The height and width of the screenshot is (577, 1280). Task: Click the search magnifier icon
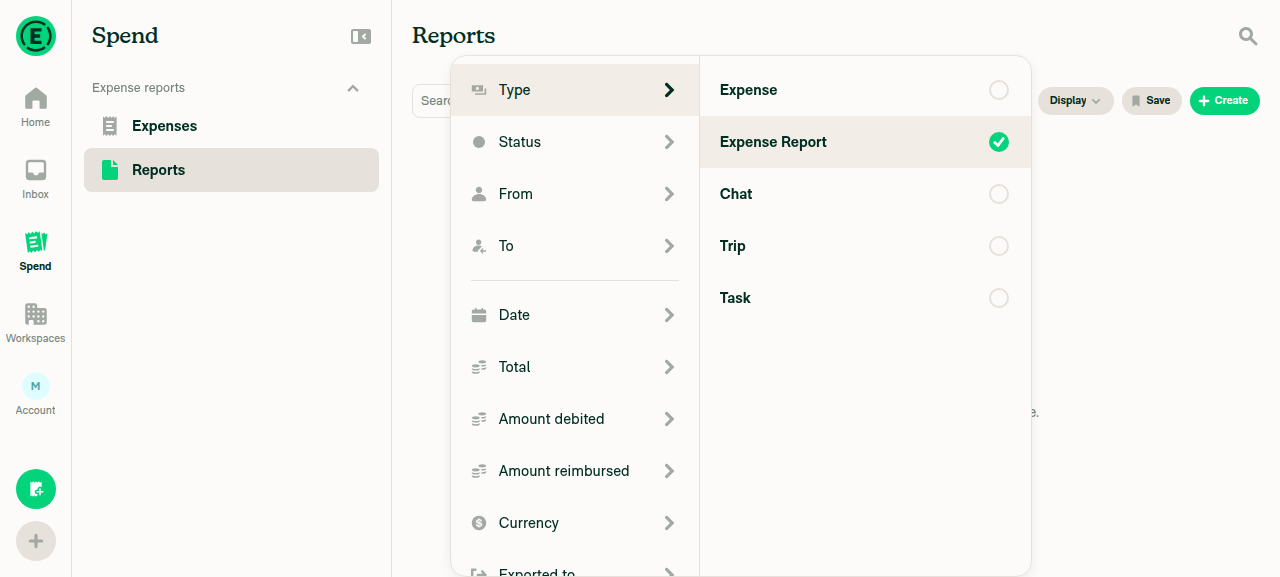pyautogui.click(x=1248, y=36)
